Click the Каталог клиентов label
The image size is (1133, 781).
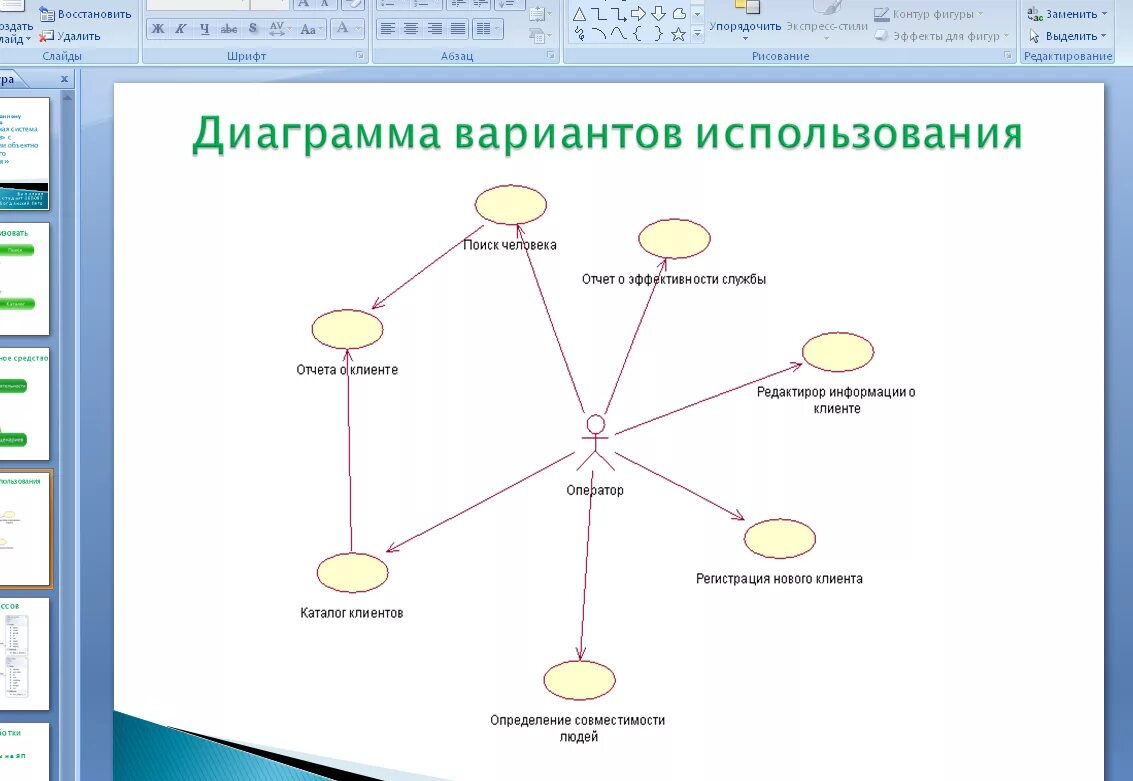(351, 613)
